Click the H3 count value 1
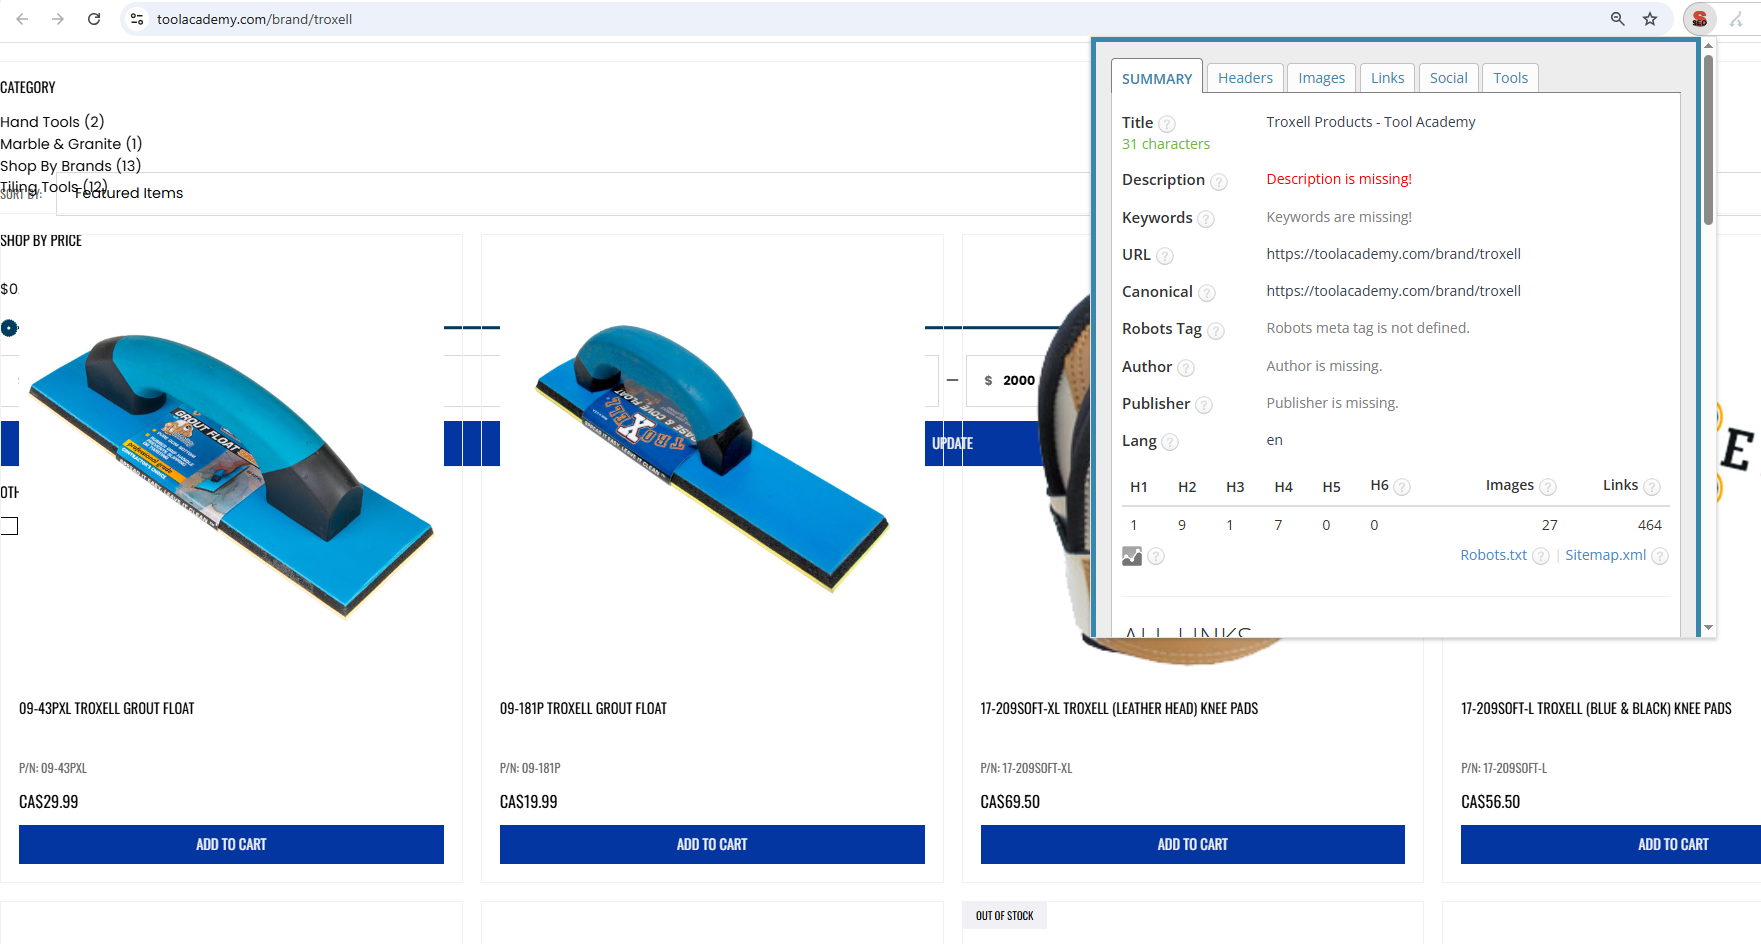 pyautogui.click(x=1229, y=525)
